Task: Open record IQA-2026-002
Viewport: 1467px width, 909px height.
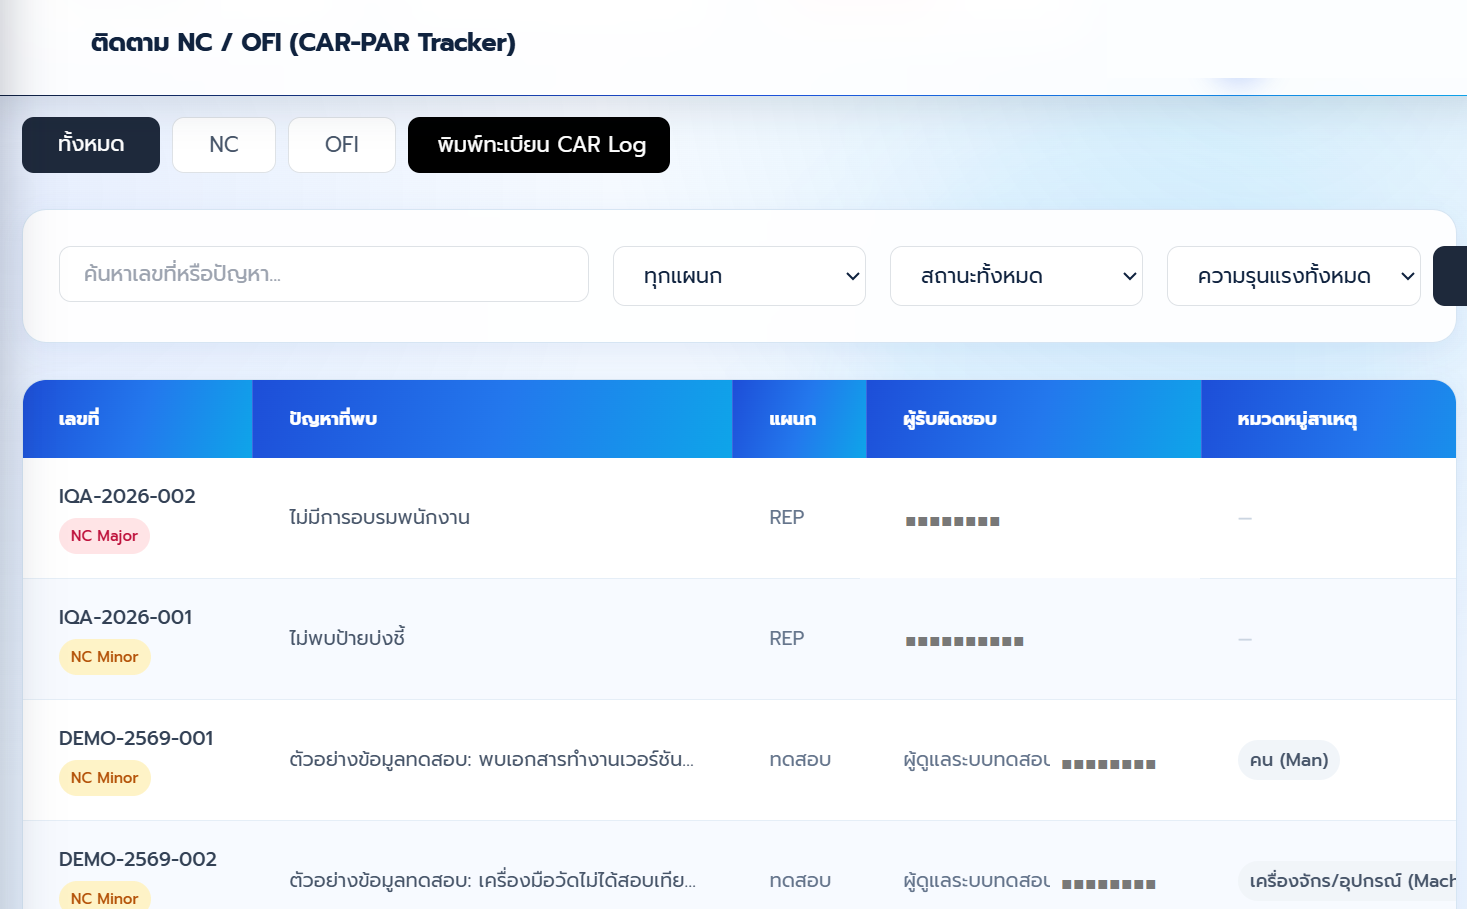Action: click(x=127, y=496)
